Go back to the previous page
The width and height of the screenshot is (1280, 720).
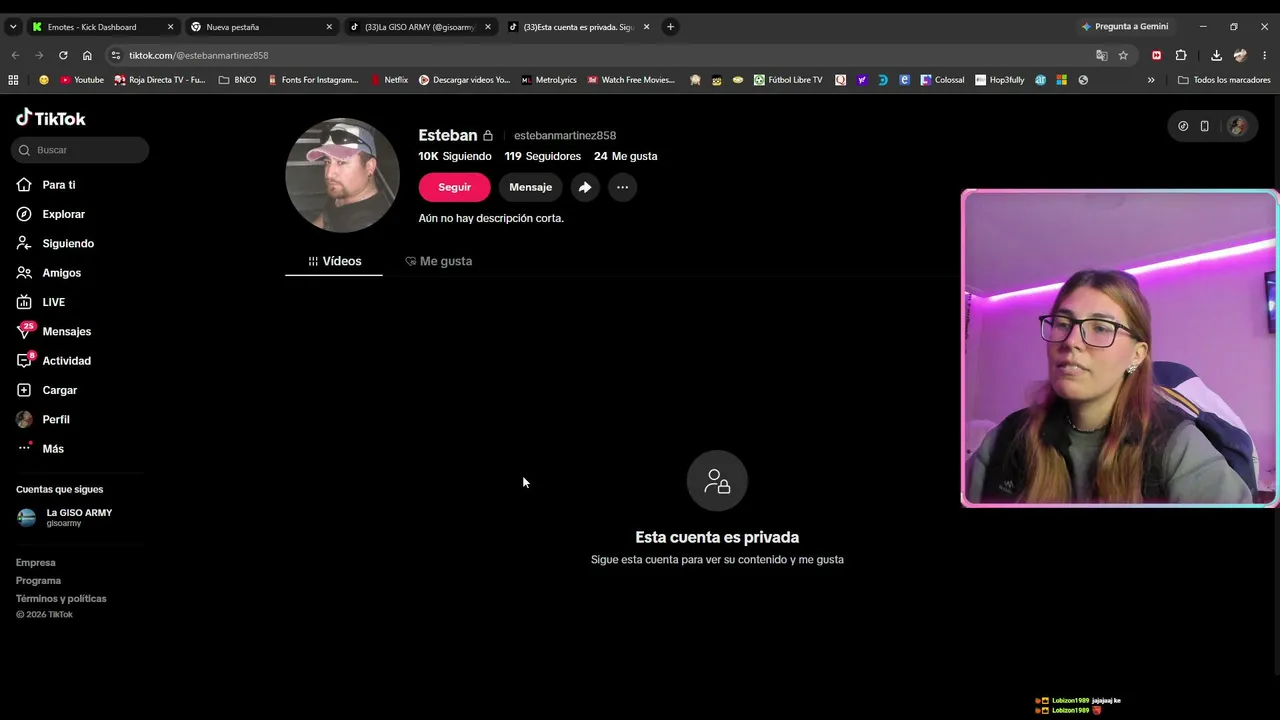pyautogui.click(x=15, y=55)
